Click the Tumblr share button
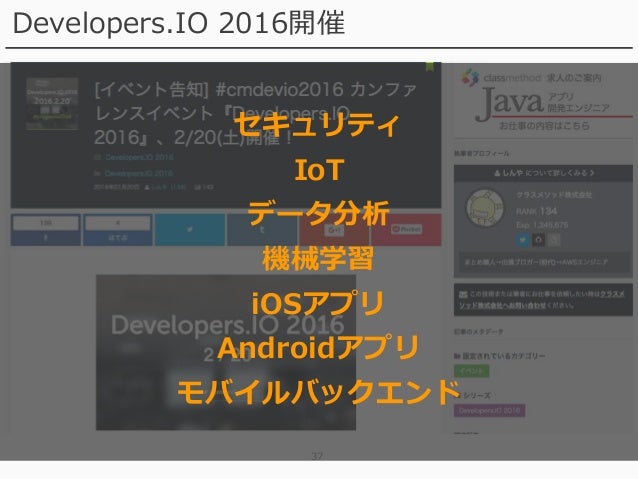The height and width of the screenshot is (479, 638). (x=262, y=230)
